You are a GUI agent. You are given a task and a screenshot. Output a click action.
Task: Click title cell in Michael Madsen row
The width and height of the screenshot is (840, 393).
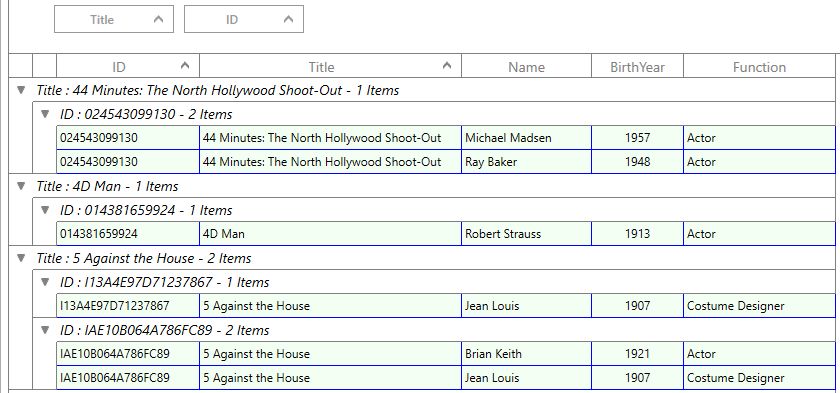tap(330, 138)
